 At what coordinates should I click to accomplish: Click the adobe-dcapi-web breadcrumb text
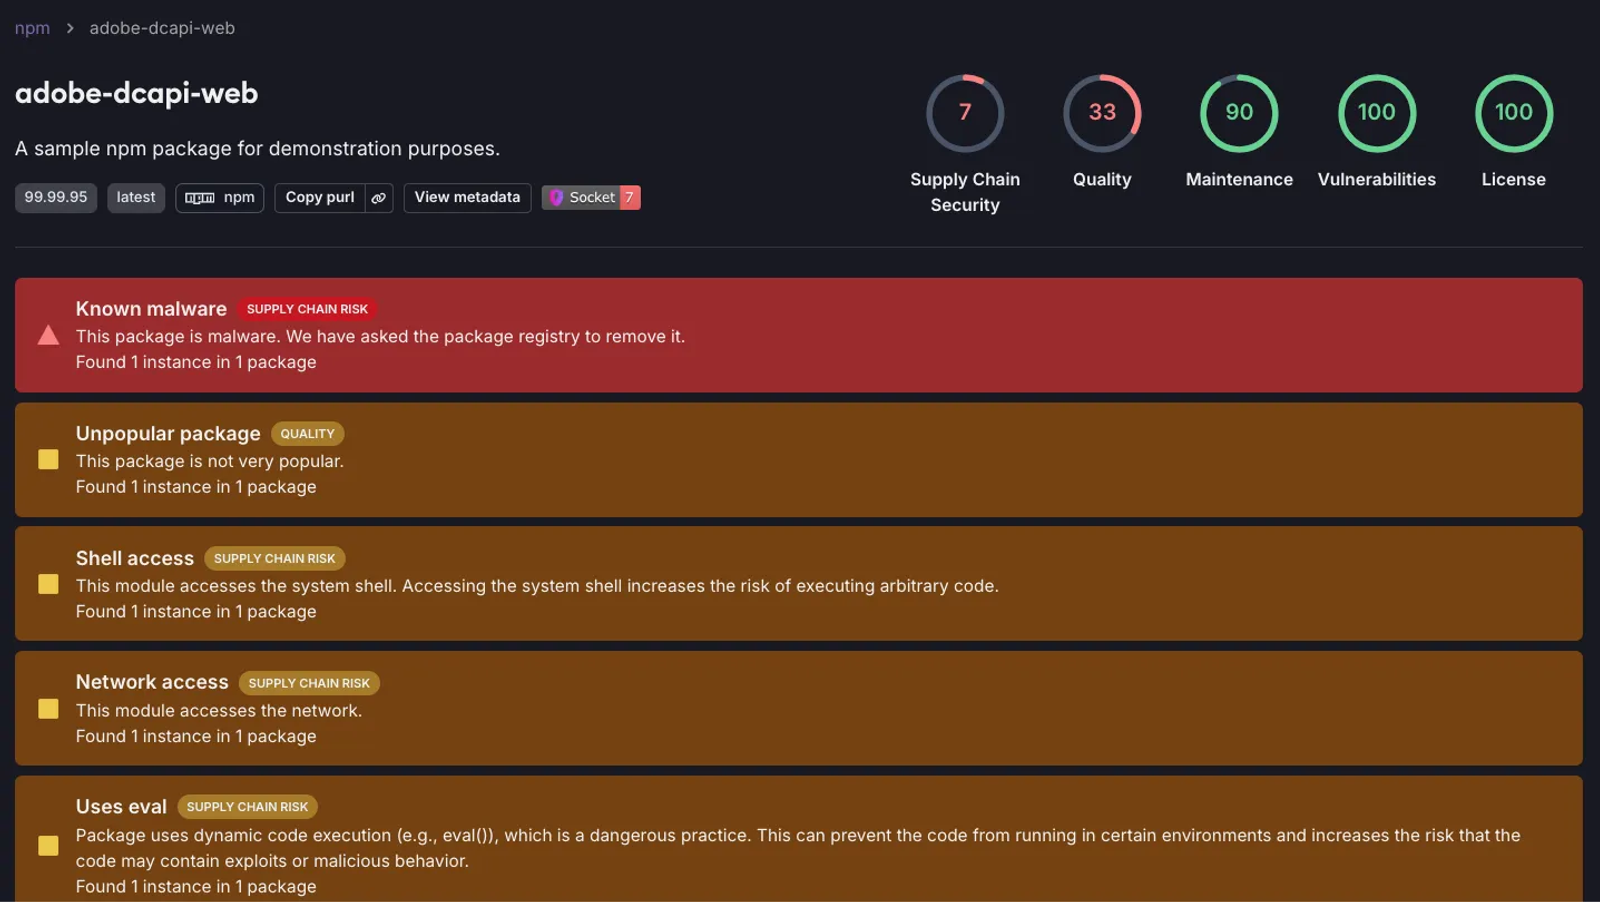162,28
